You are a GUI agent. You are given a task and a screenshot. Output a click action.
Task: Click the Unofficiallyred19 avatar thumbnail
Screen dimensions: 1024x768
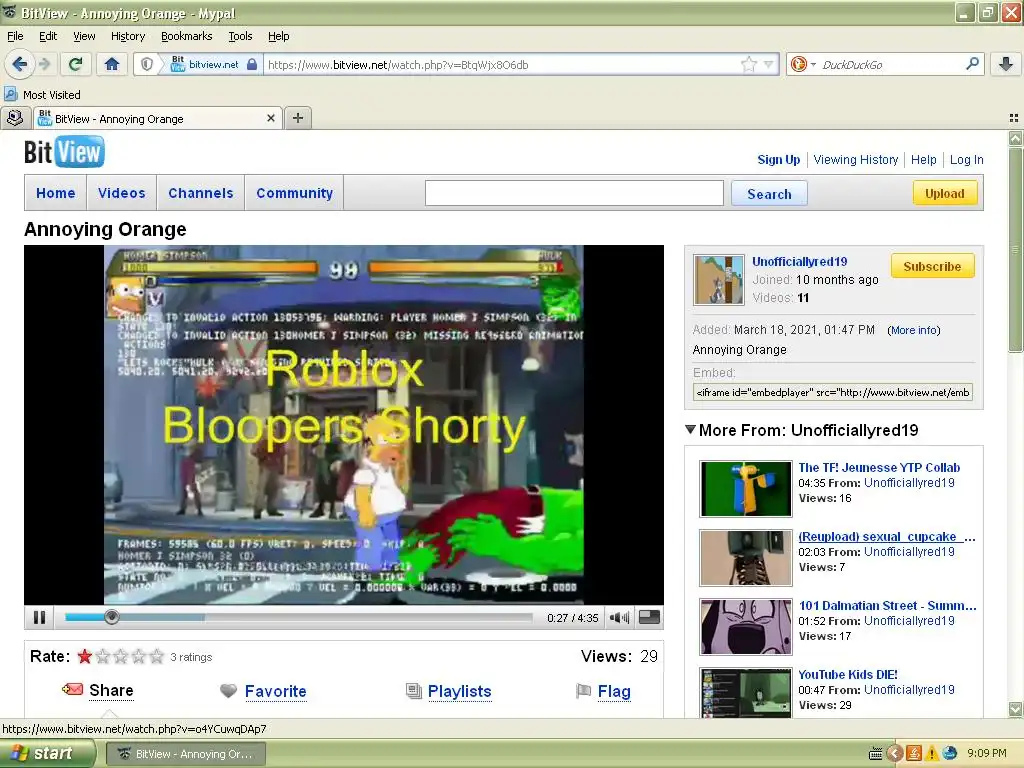(718, 280)
